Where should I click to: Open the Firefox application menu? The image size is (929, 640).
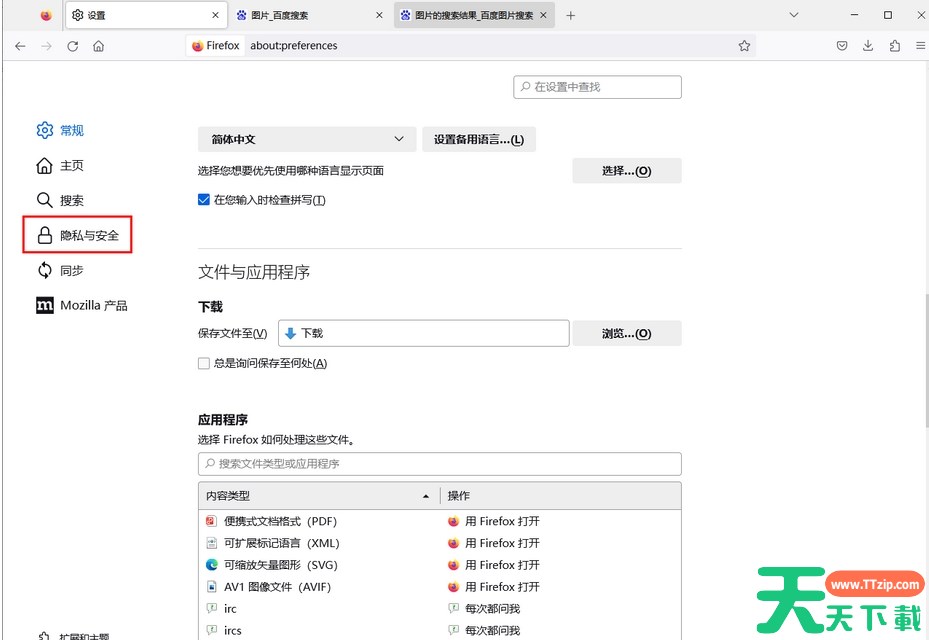[919, 46]
